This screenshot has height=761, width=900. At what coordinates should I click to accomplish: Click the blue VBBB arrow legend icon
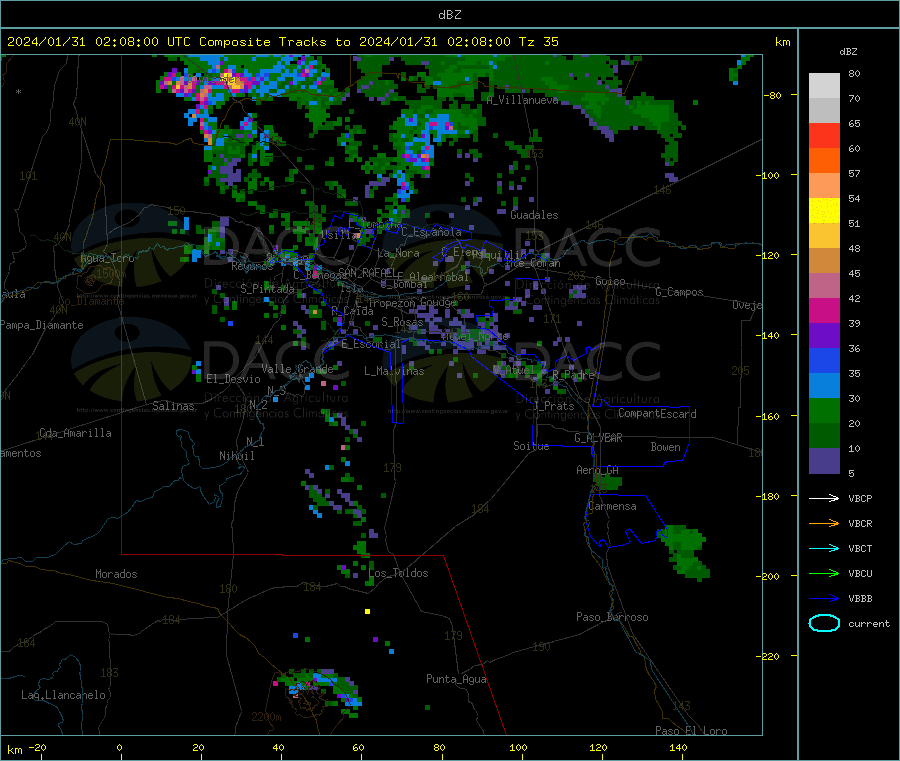tap(824, 599)
